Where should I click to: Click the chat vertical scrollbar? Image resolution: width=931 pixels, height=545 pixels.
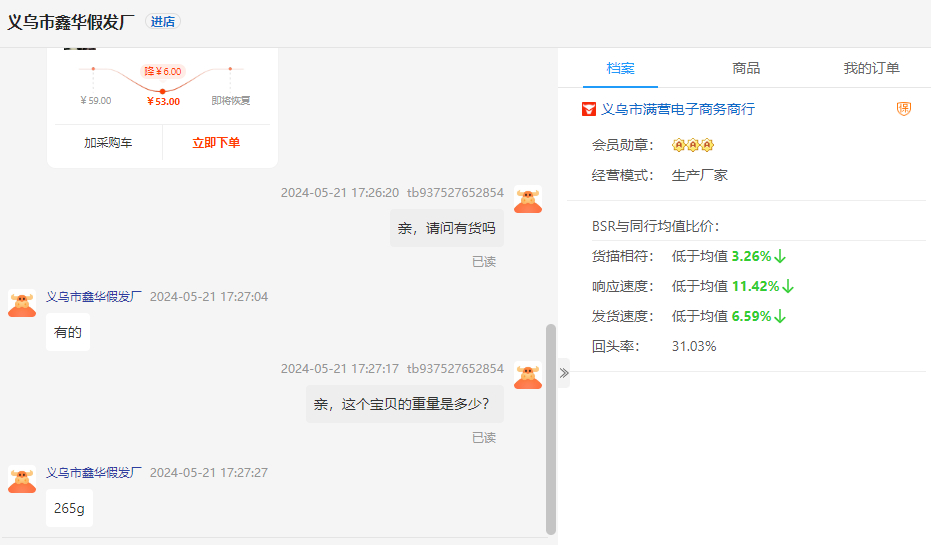click(551, 428)
